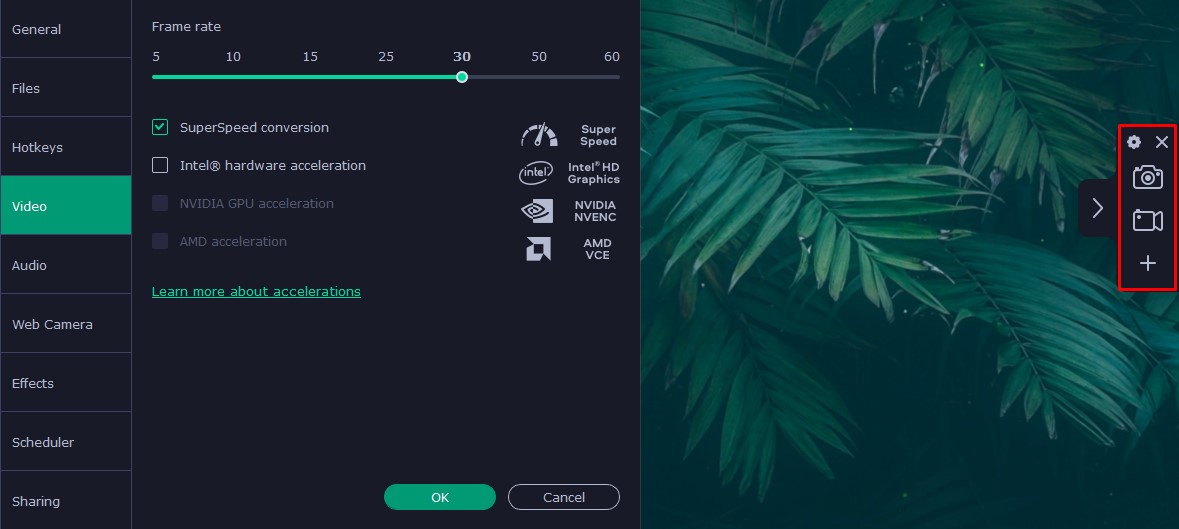Close the capture widget with X

tap(1162, 142)
